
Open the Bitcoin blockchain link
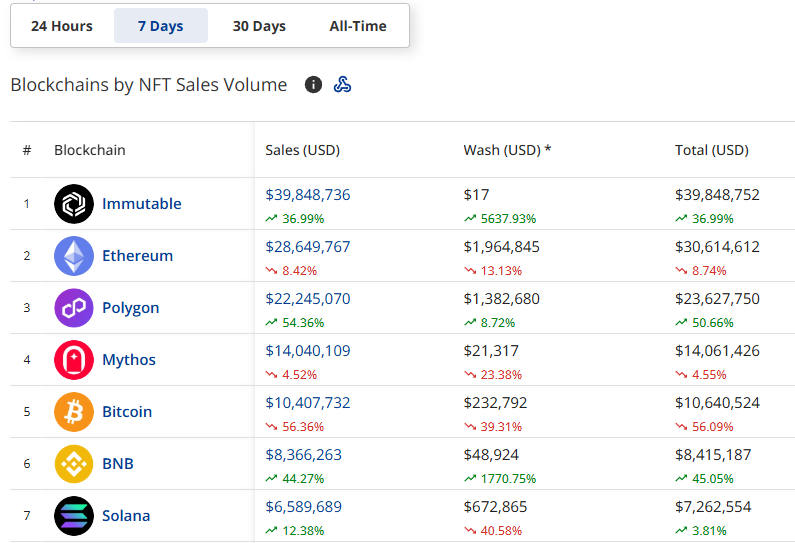point(127,412)
